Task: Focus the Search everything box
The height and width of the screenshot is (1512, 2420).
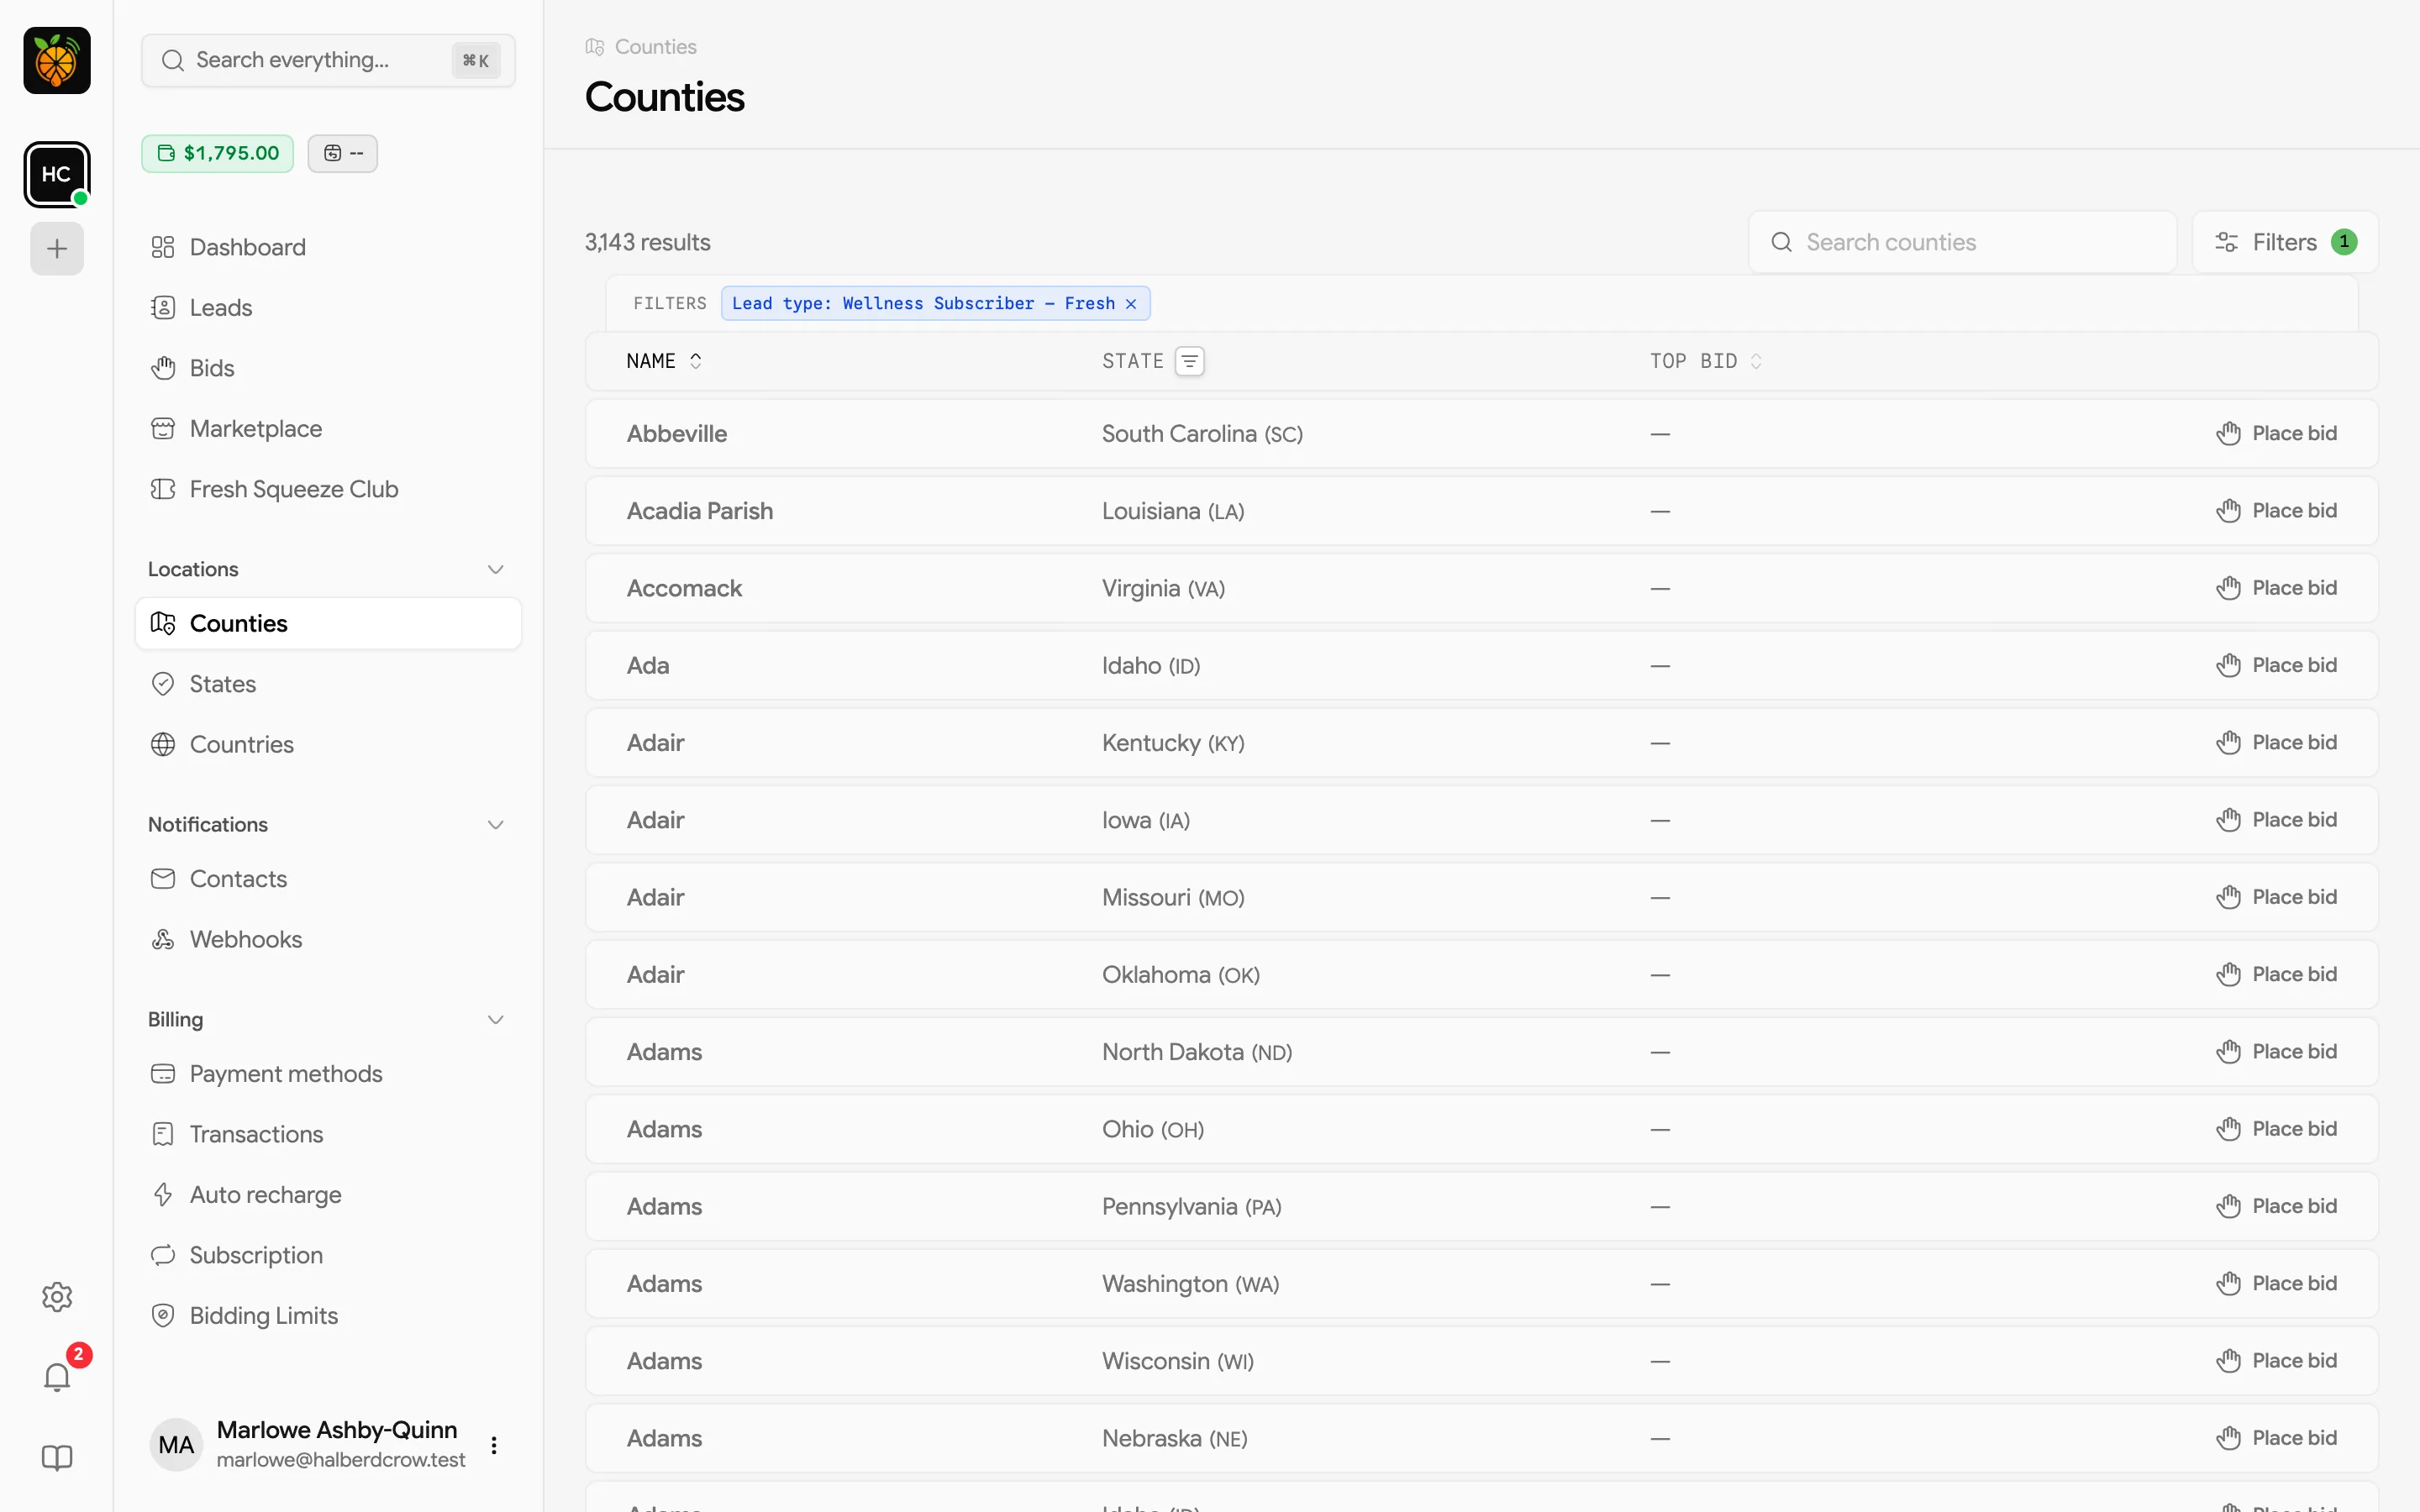Action: pos(328,60)
